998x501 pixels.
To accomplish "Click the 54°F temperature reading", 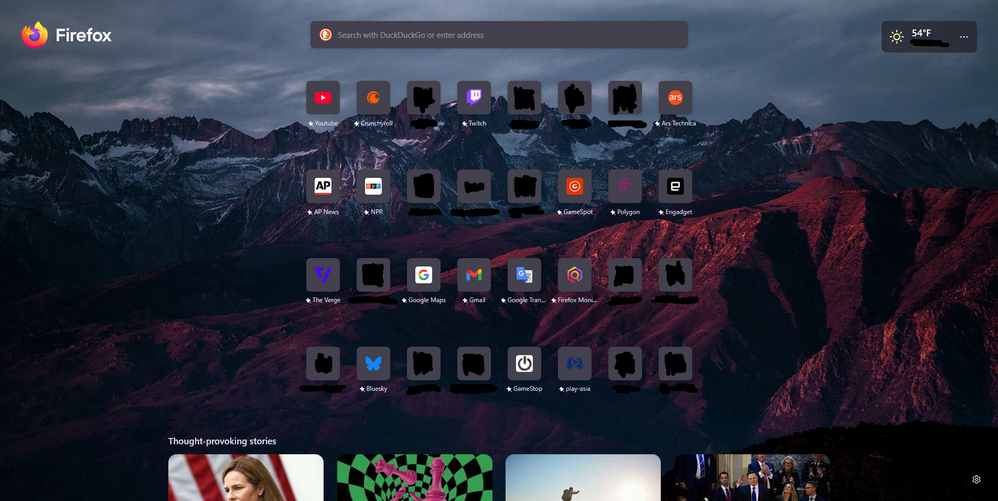I will [x=921, y=33].
